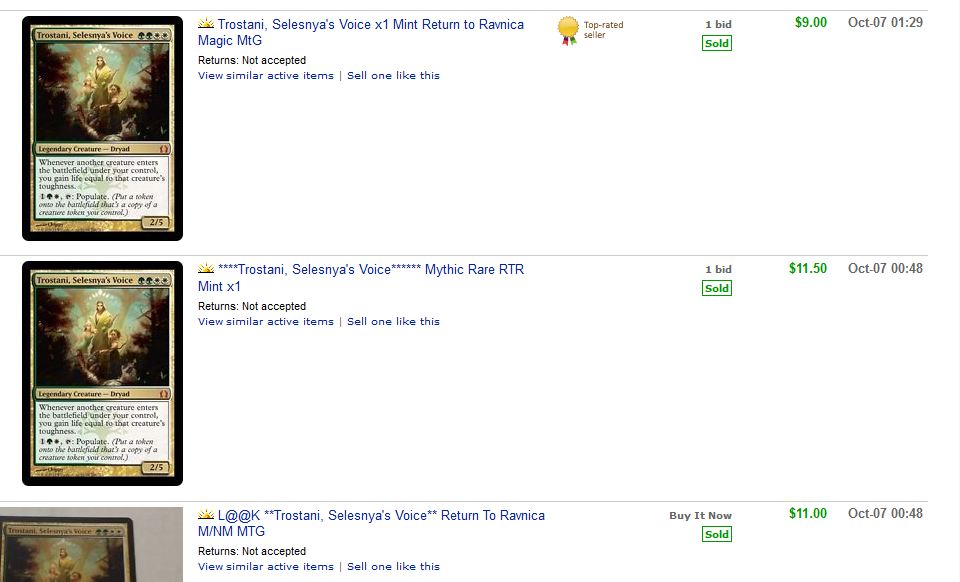
Task: Select 'Sell one like this' under the $9.00 listing
Action: pyautogui.click(x=393, y=76)
